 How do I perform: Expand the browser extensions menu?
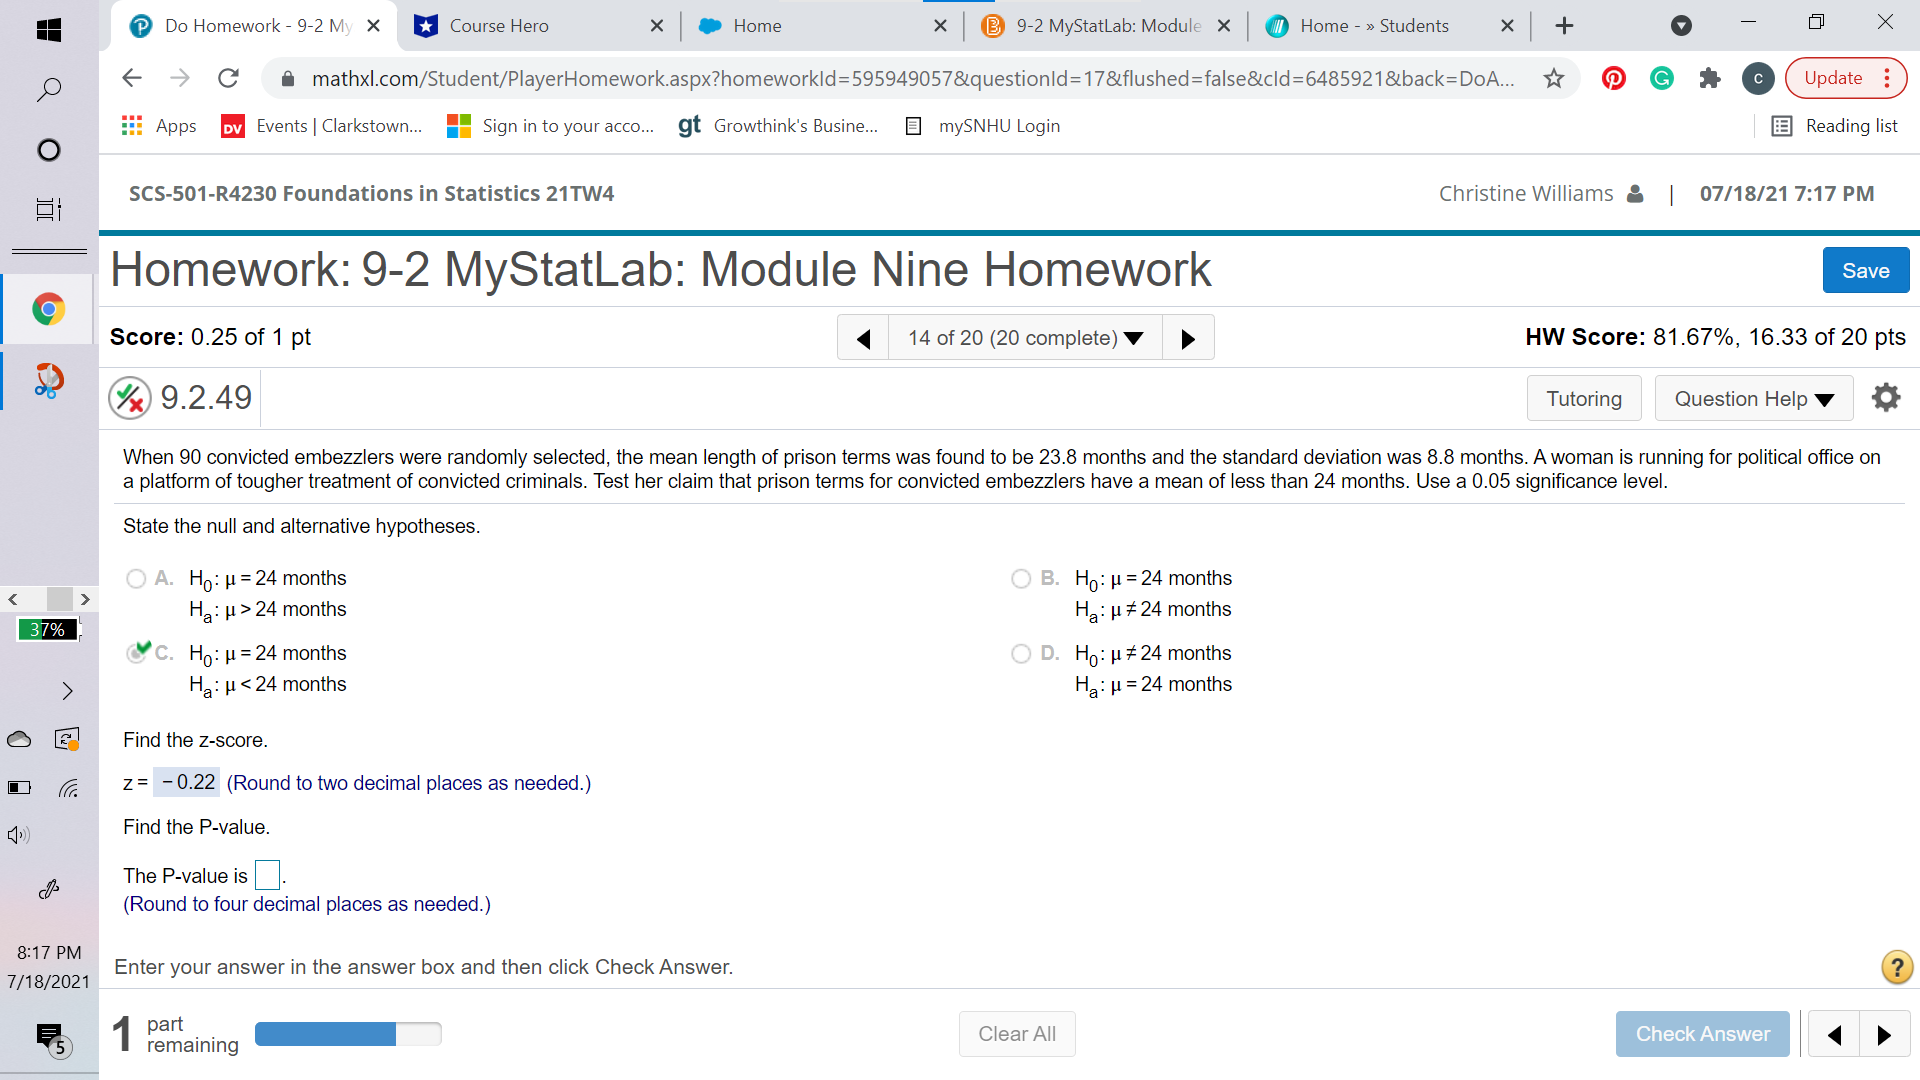[1710, 78]
